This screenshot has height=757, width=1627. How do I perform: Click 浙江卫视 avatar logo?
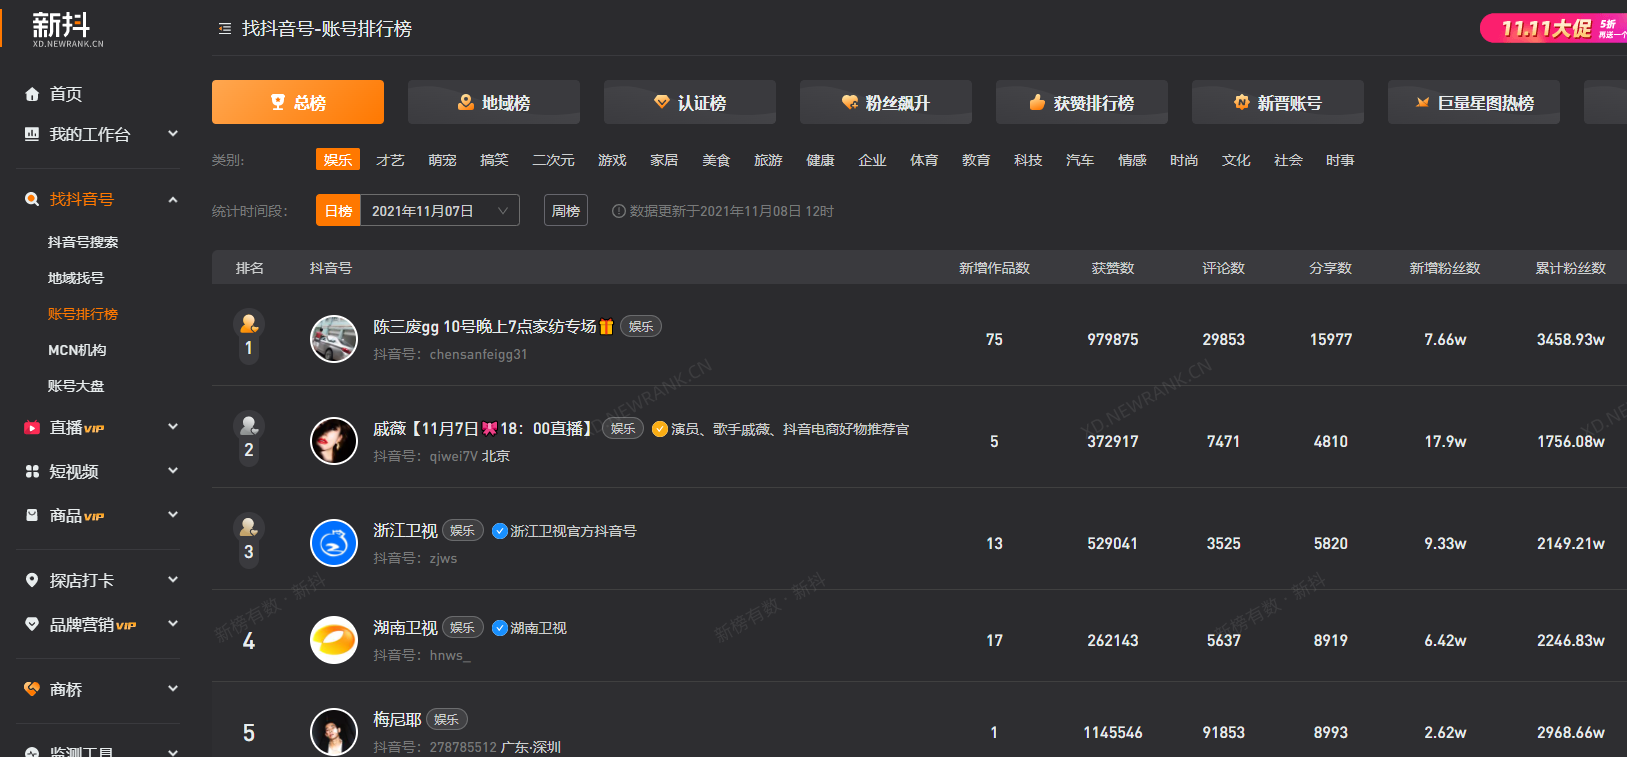[x=334, y=543]
